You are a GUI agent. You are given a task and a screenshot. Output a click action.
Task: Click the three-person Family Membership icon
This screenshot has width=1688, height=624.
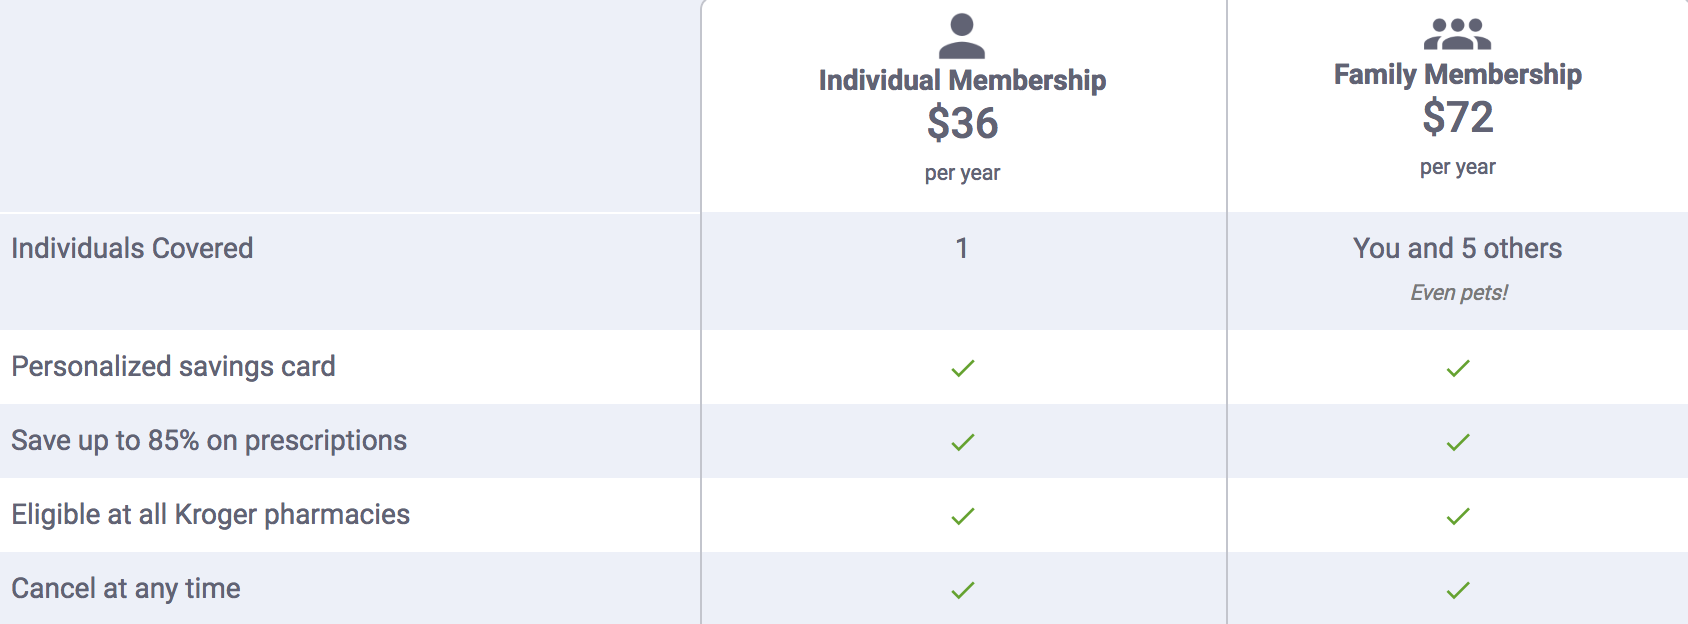(x=1457, y=34)
